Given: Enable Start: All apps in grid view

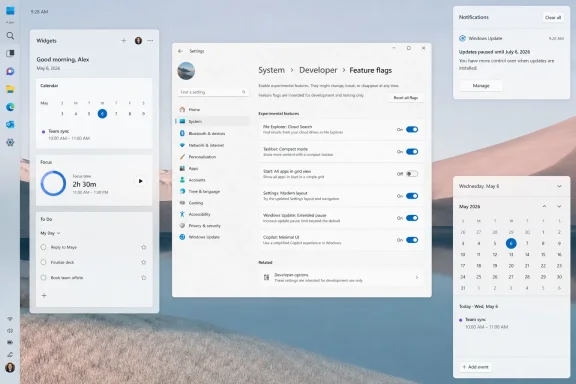Looking at the screenshot, I should pyautogui.click(x=412, y=174).
